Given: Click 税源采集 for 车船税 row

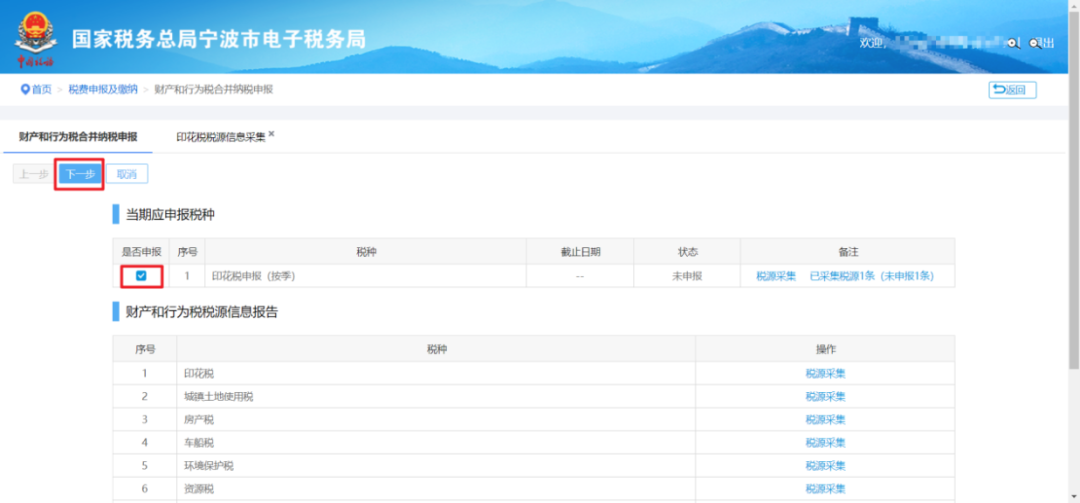Looking at the screenshot, I should (825, 443).
